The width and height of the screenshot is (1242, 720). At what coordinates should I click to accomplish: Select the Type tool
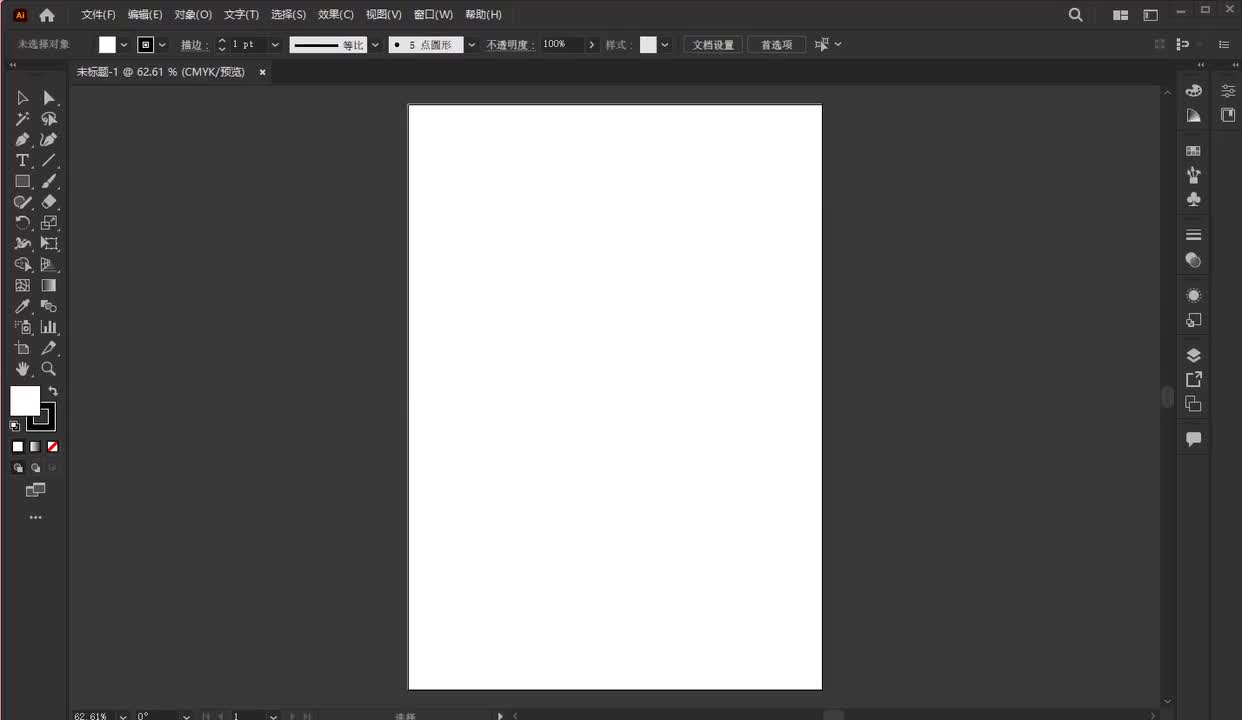click(x=22, y=161)
